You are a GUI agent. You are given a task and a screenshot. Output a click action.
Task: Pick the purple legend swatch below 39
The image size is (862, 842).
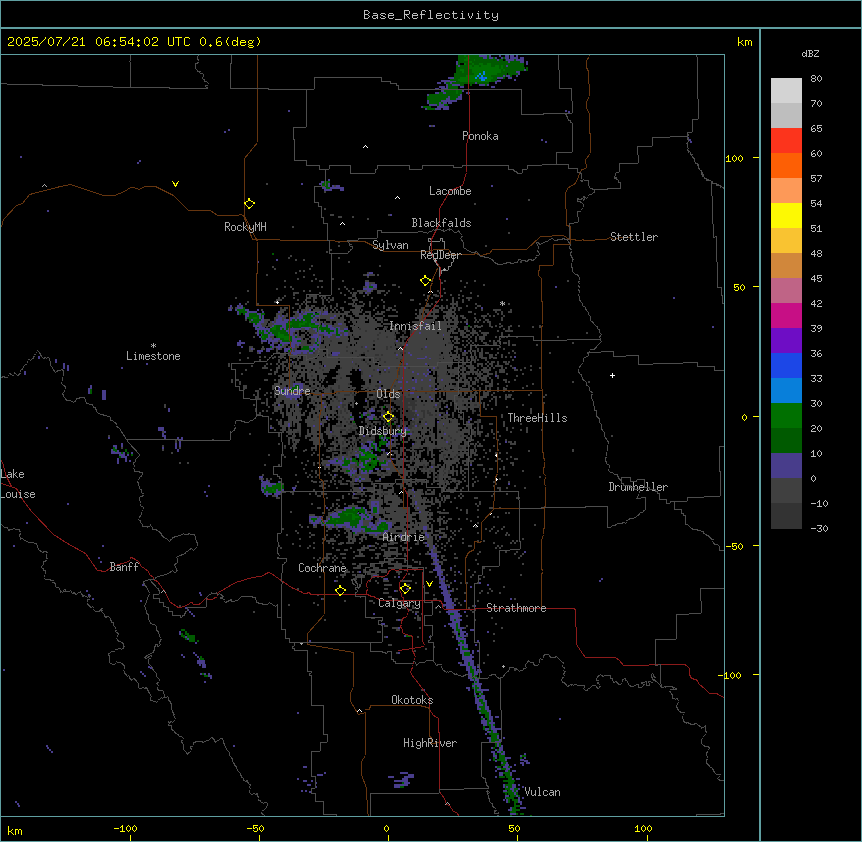point(786,341)
